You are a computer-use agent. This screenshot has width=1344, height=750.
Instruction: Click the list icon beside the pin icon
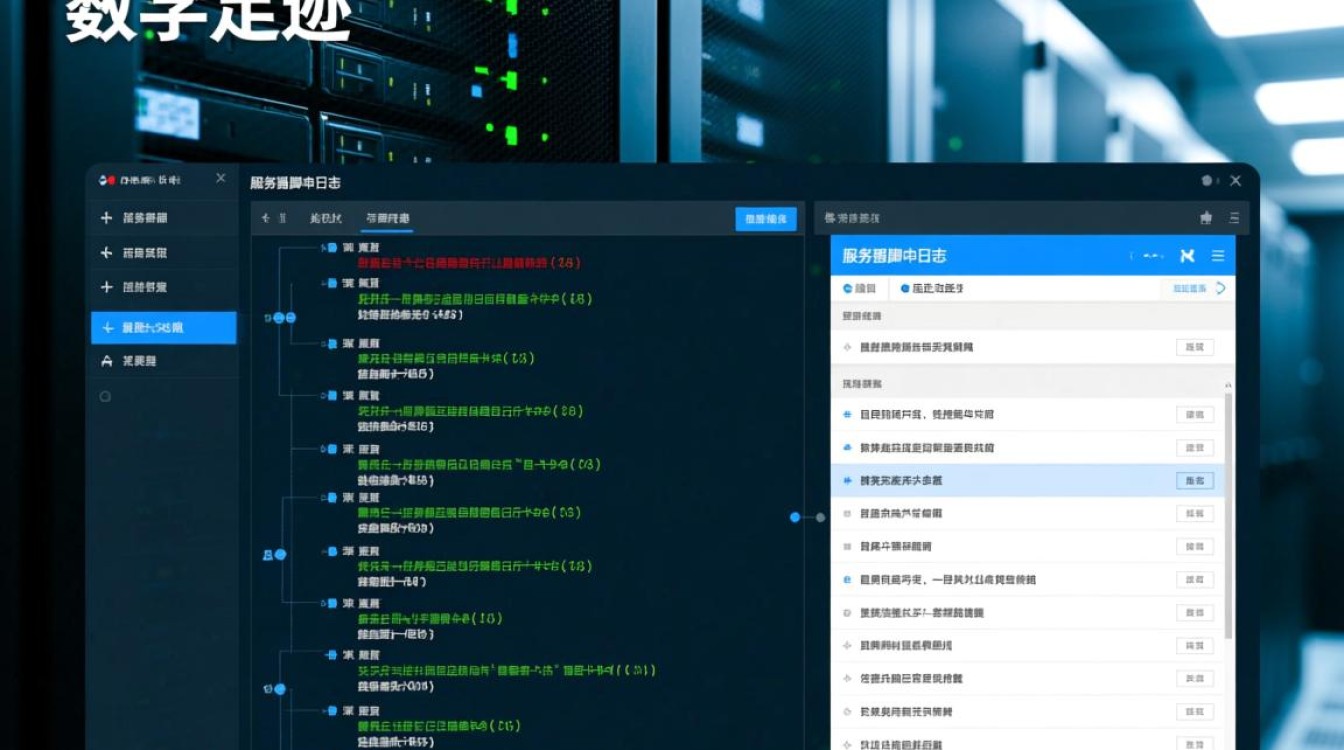tap(1234, 218)
